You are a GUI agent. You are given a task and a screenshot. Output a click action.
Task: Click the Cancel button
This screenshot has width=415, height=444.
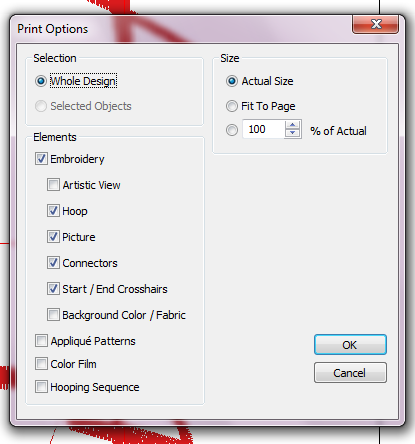click(350, 373)
